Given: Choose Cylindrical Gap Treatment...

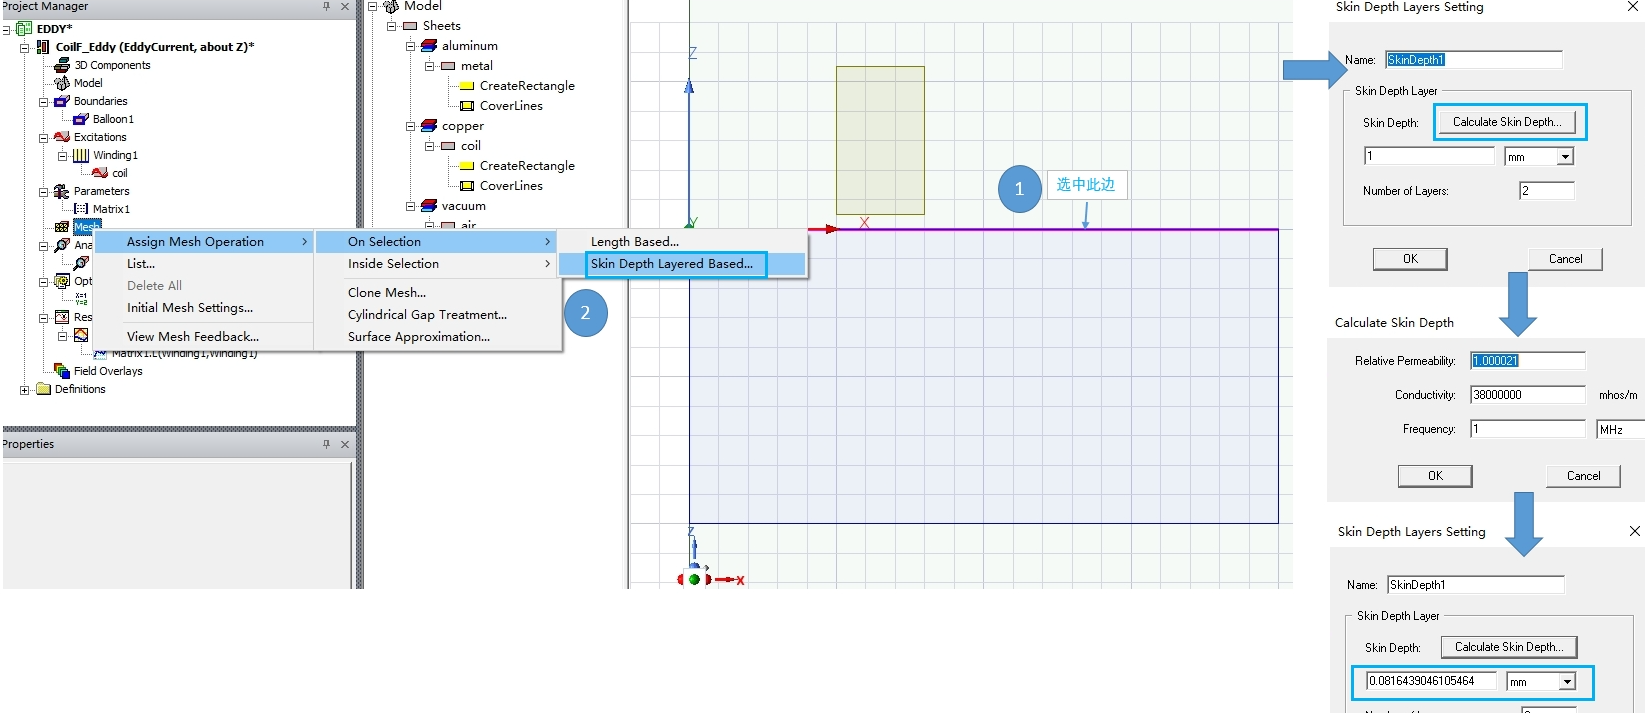Looking at the screenshot, I should tap(427, 315).
